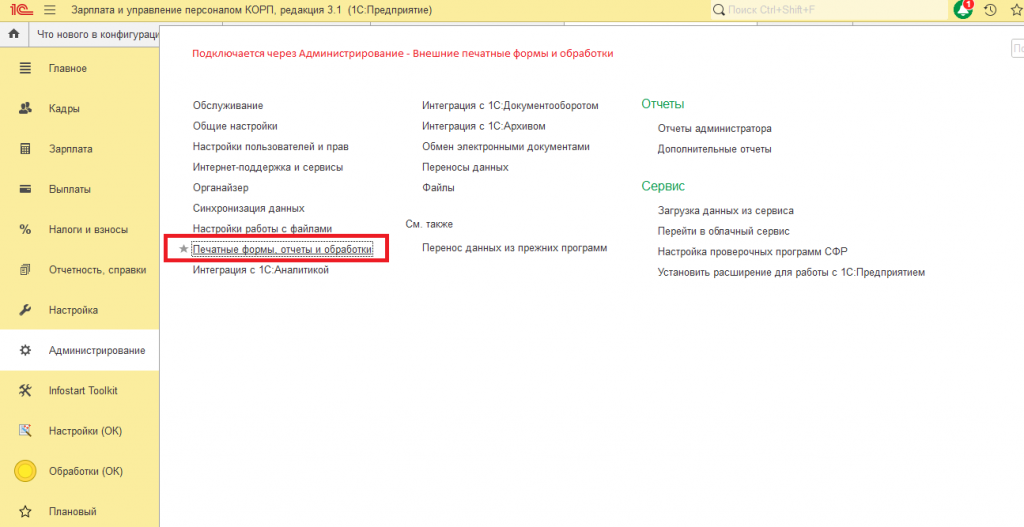This screenshot has height=527, width=1024.
Task: Click the Налоги и взносы percent icon
Action: point(25,229)
